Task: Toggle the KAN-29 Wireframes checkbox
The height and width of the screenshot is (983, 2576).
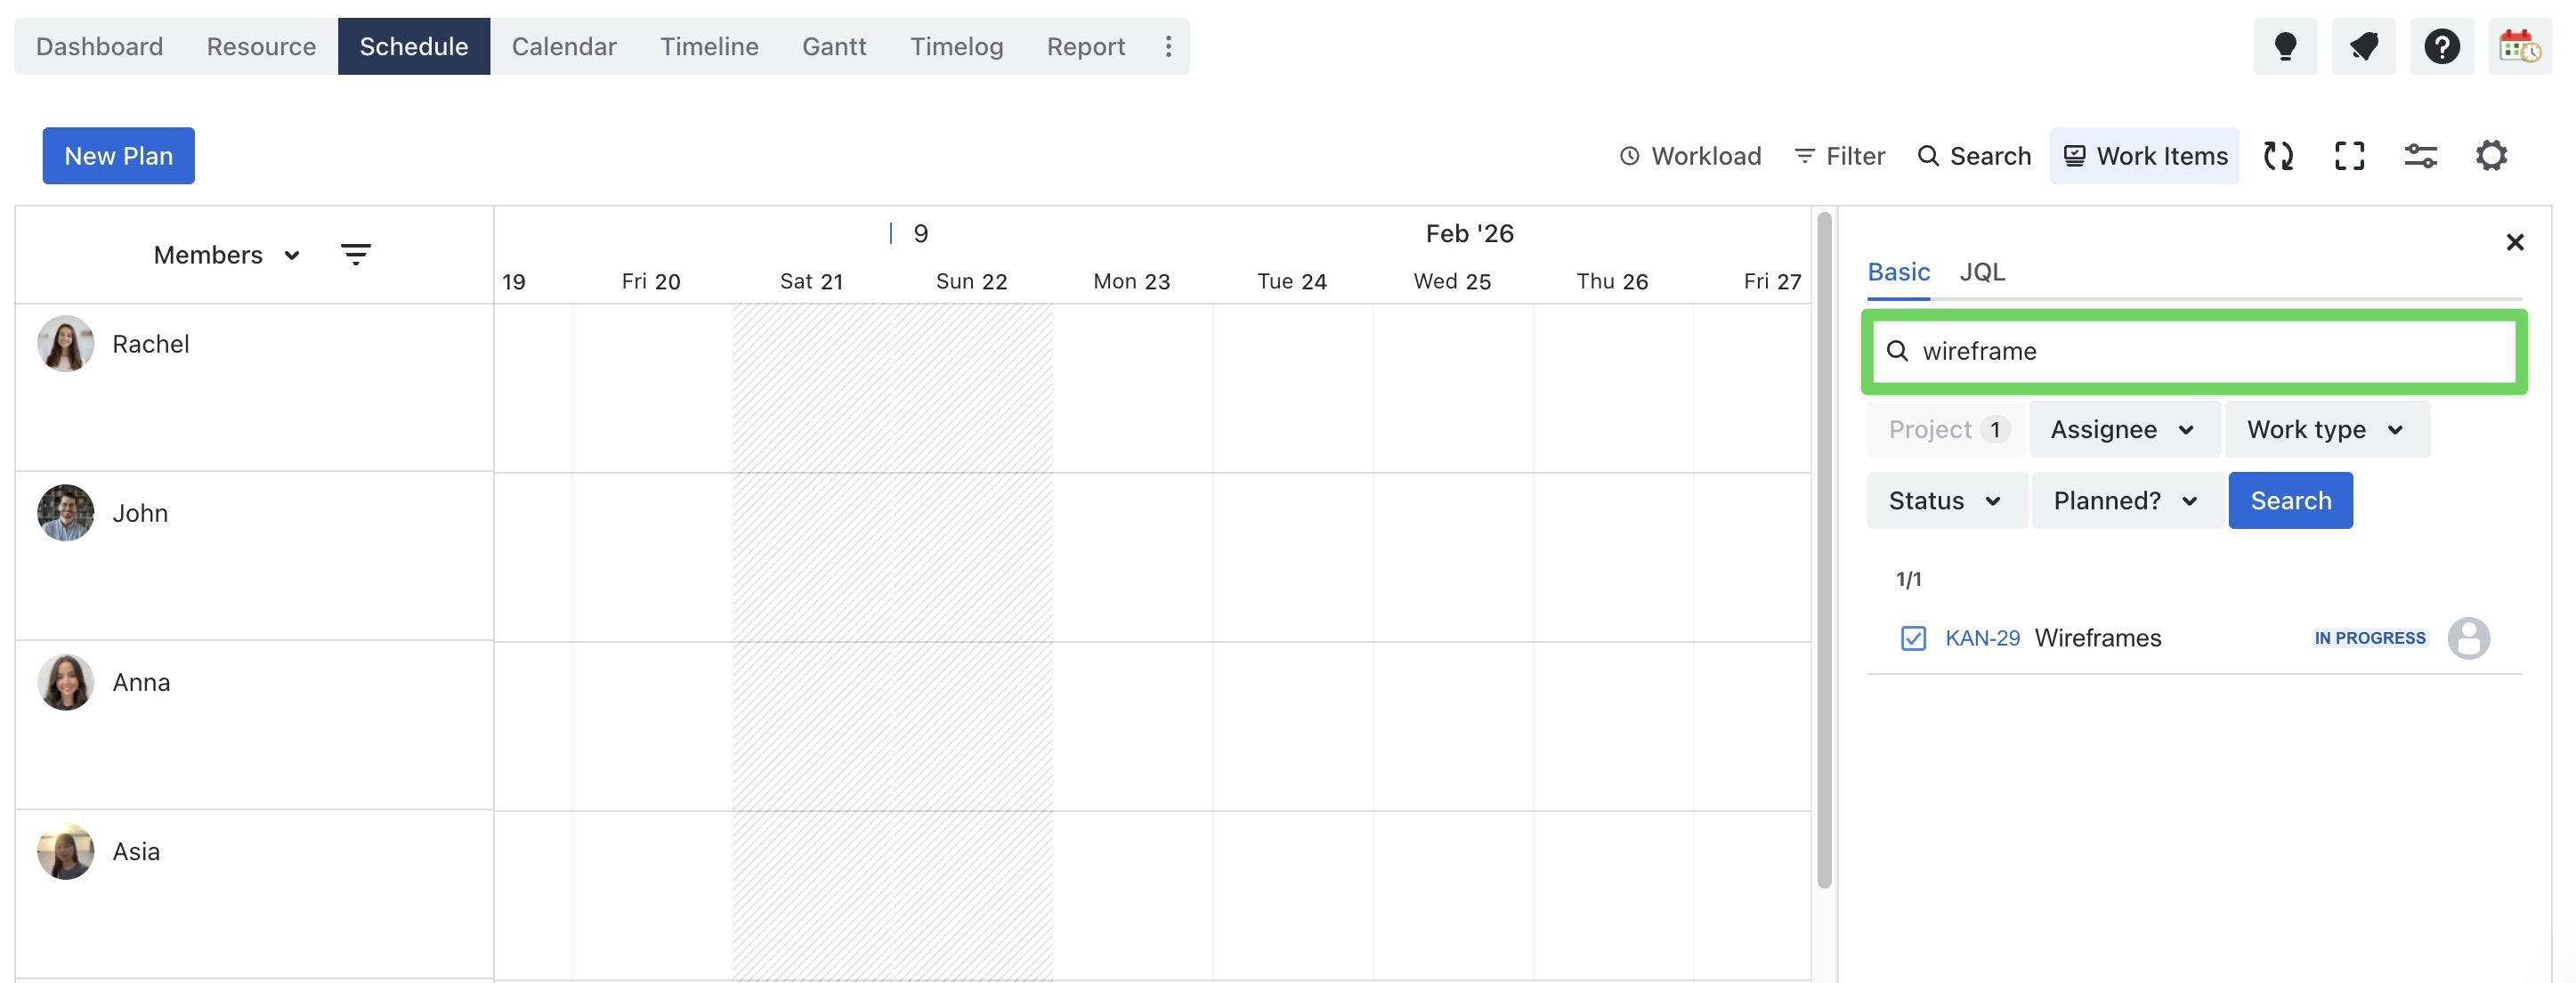Action: pos(1912,638)
